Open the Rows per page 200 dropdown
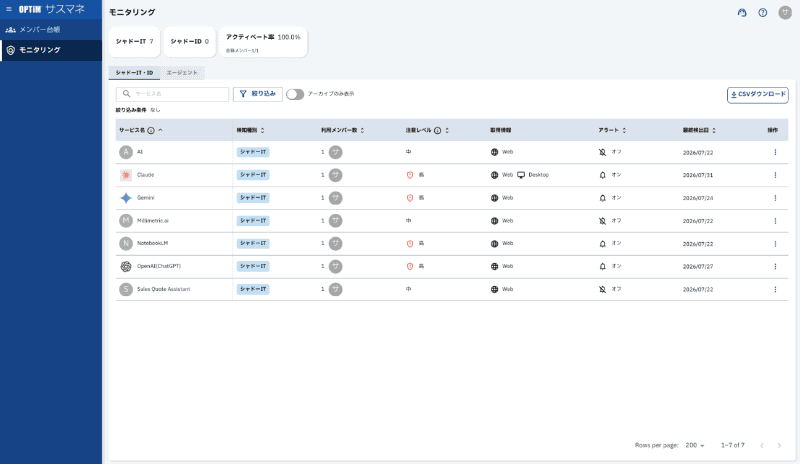800x464 pixels. point(695,446)
